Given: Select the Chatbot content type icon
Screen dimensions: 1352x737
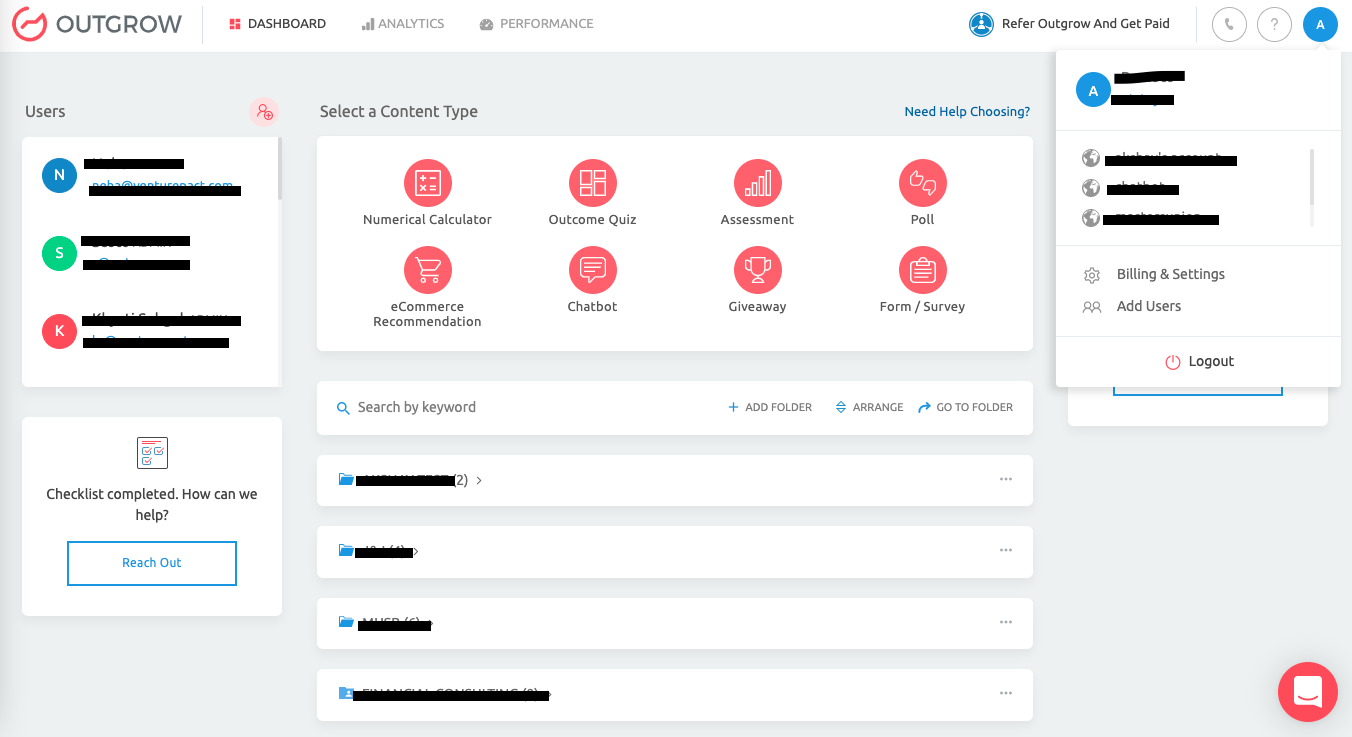Looking at the screenshot, I should pyautogui.click(x=593, y=270).
